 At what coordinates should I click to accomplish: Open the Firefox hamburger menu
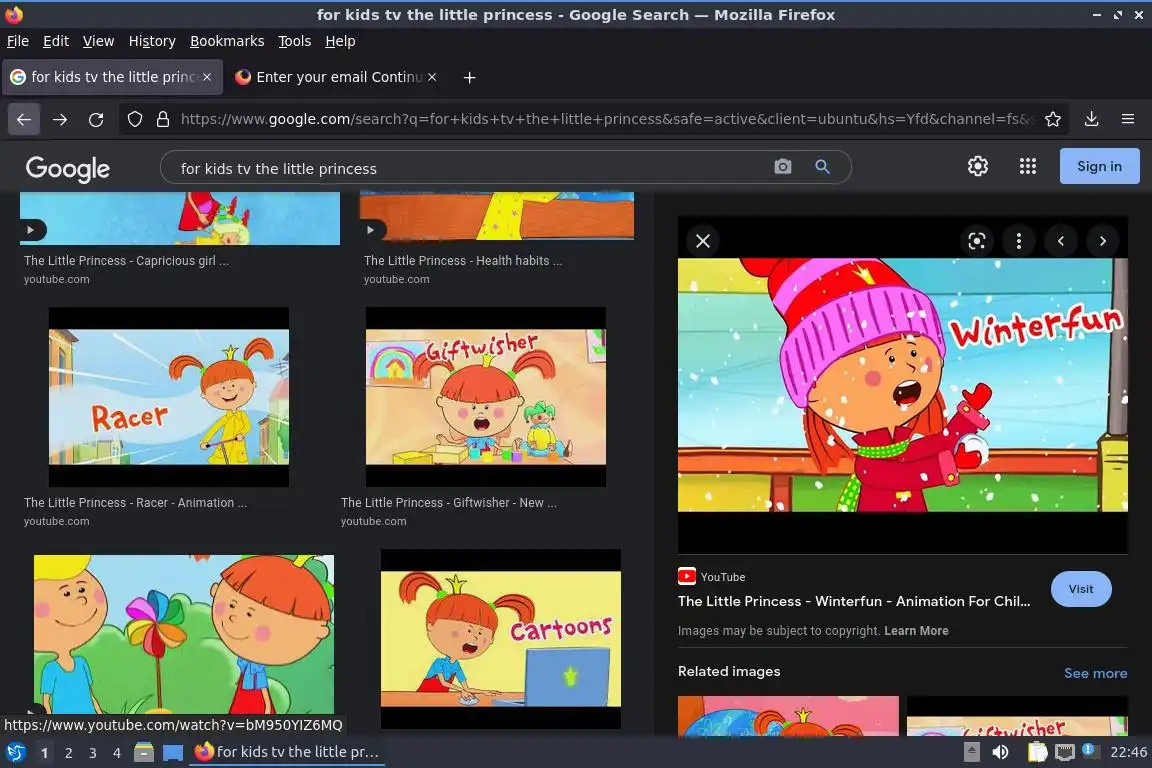coord(1128,119)
